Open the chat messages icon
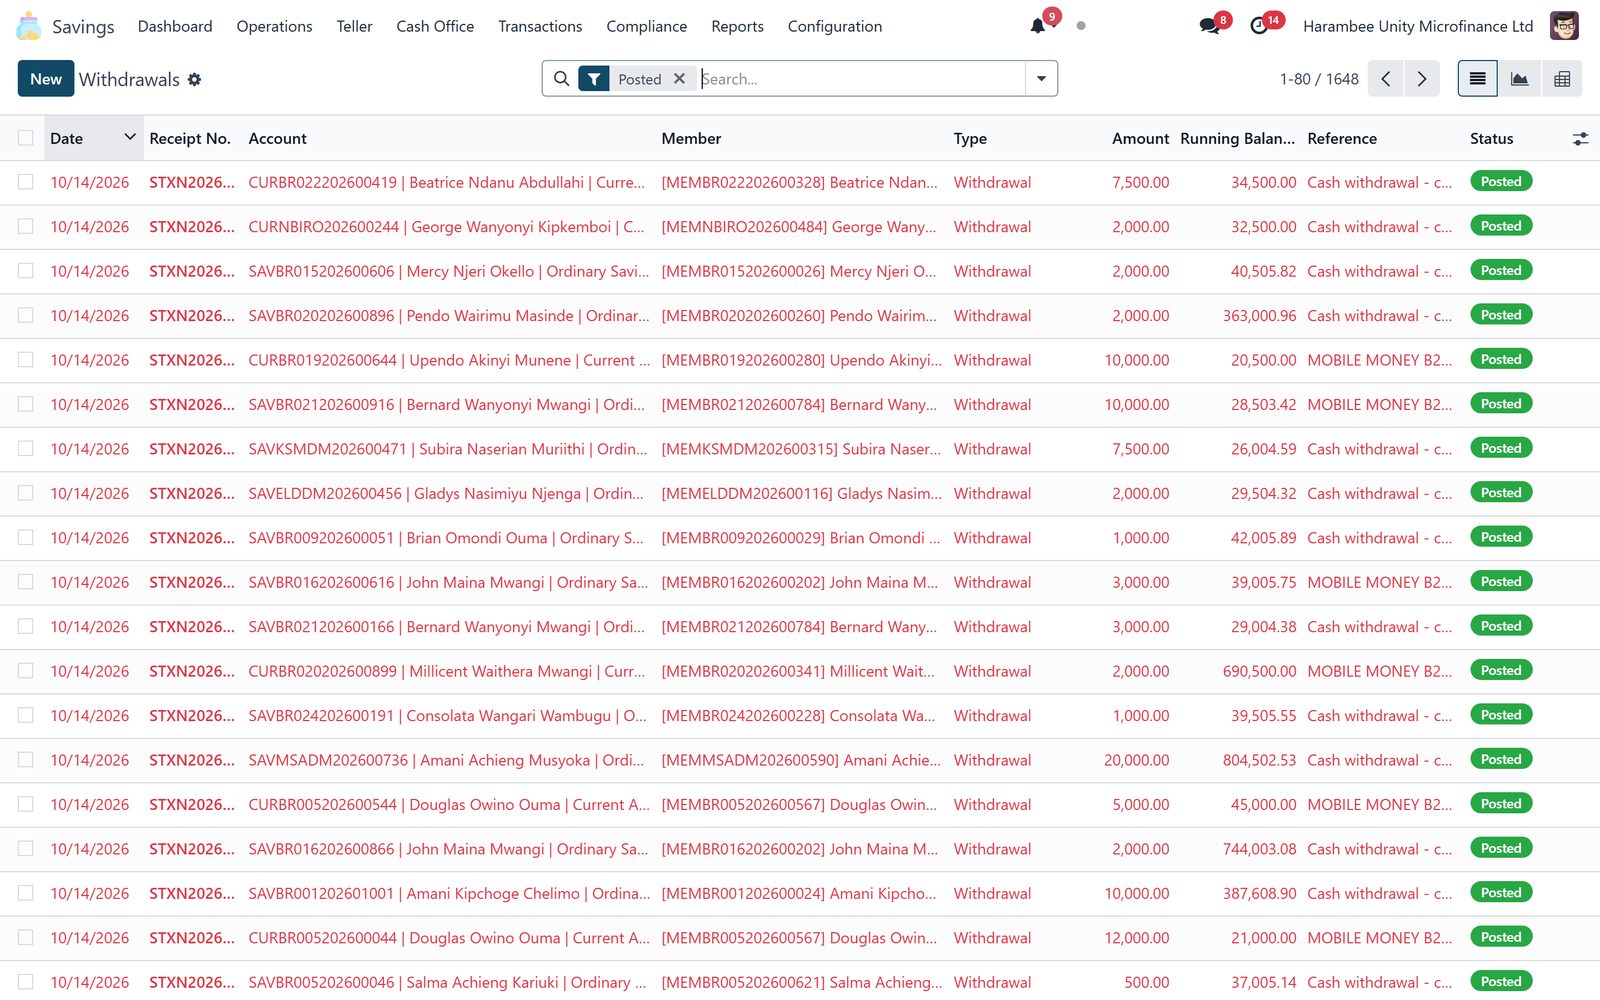This screenshot has height=1000, width=1600. click(x=1210, y=26)
